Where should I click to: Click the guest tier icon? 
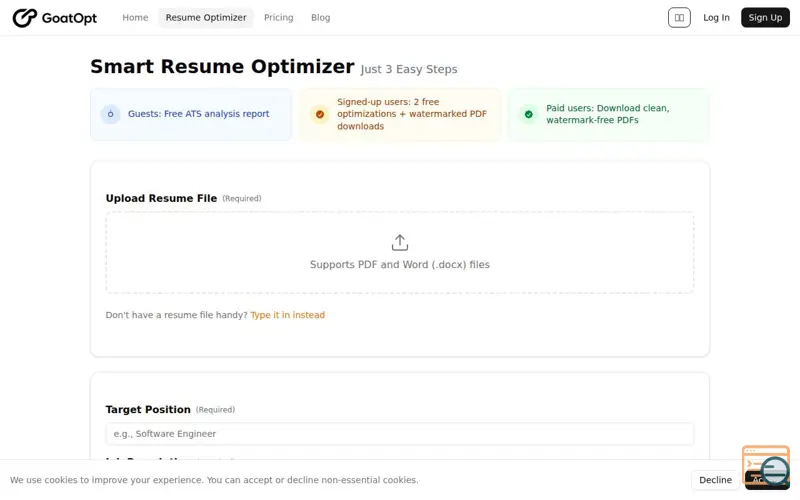[110, 114]
